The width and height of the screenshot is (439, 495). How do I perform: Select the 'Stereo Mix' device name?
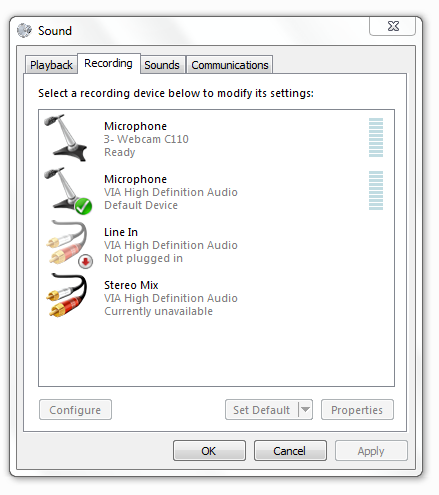tap(131, 285)
